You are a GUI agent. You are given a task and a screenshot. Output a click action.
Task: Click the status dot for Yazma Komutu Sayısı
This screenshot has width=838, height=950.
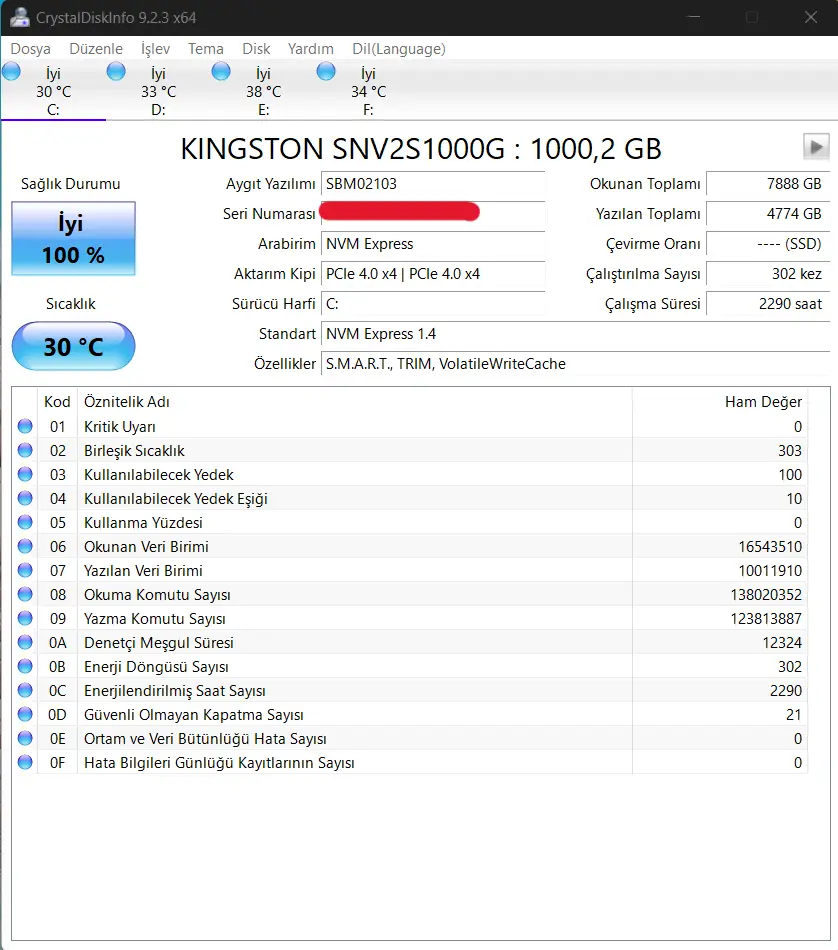click(x=25, y=618)
